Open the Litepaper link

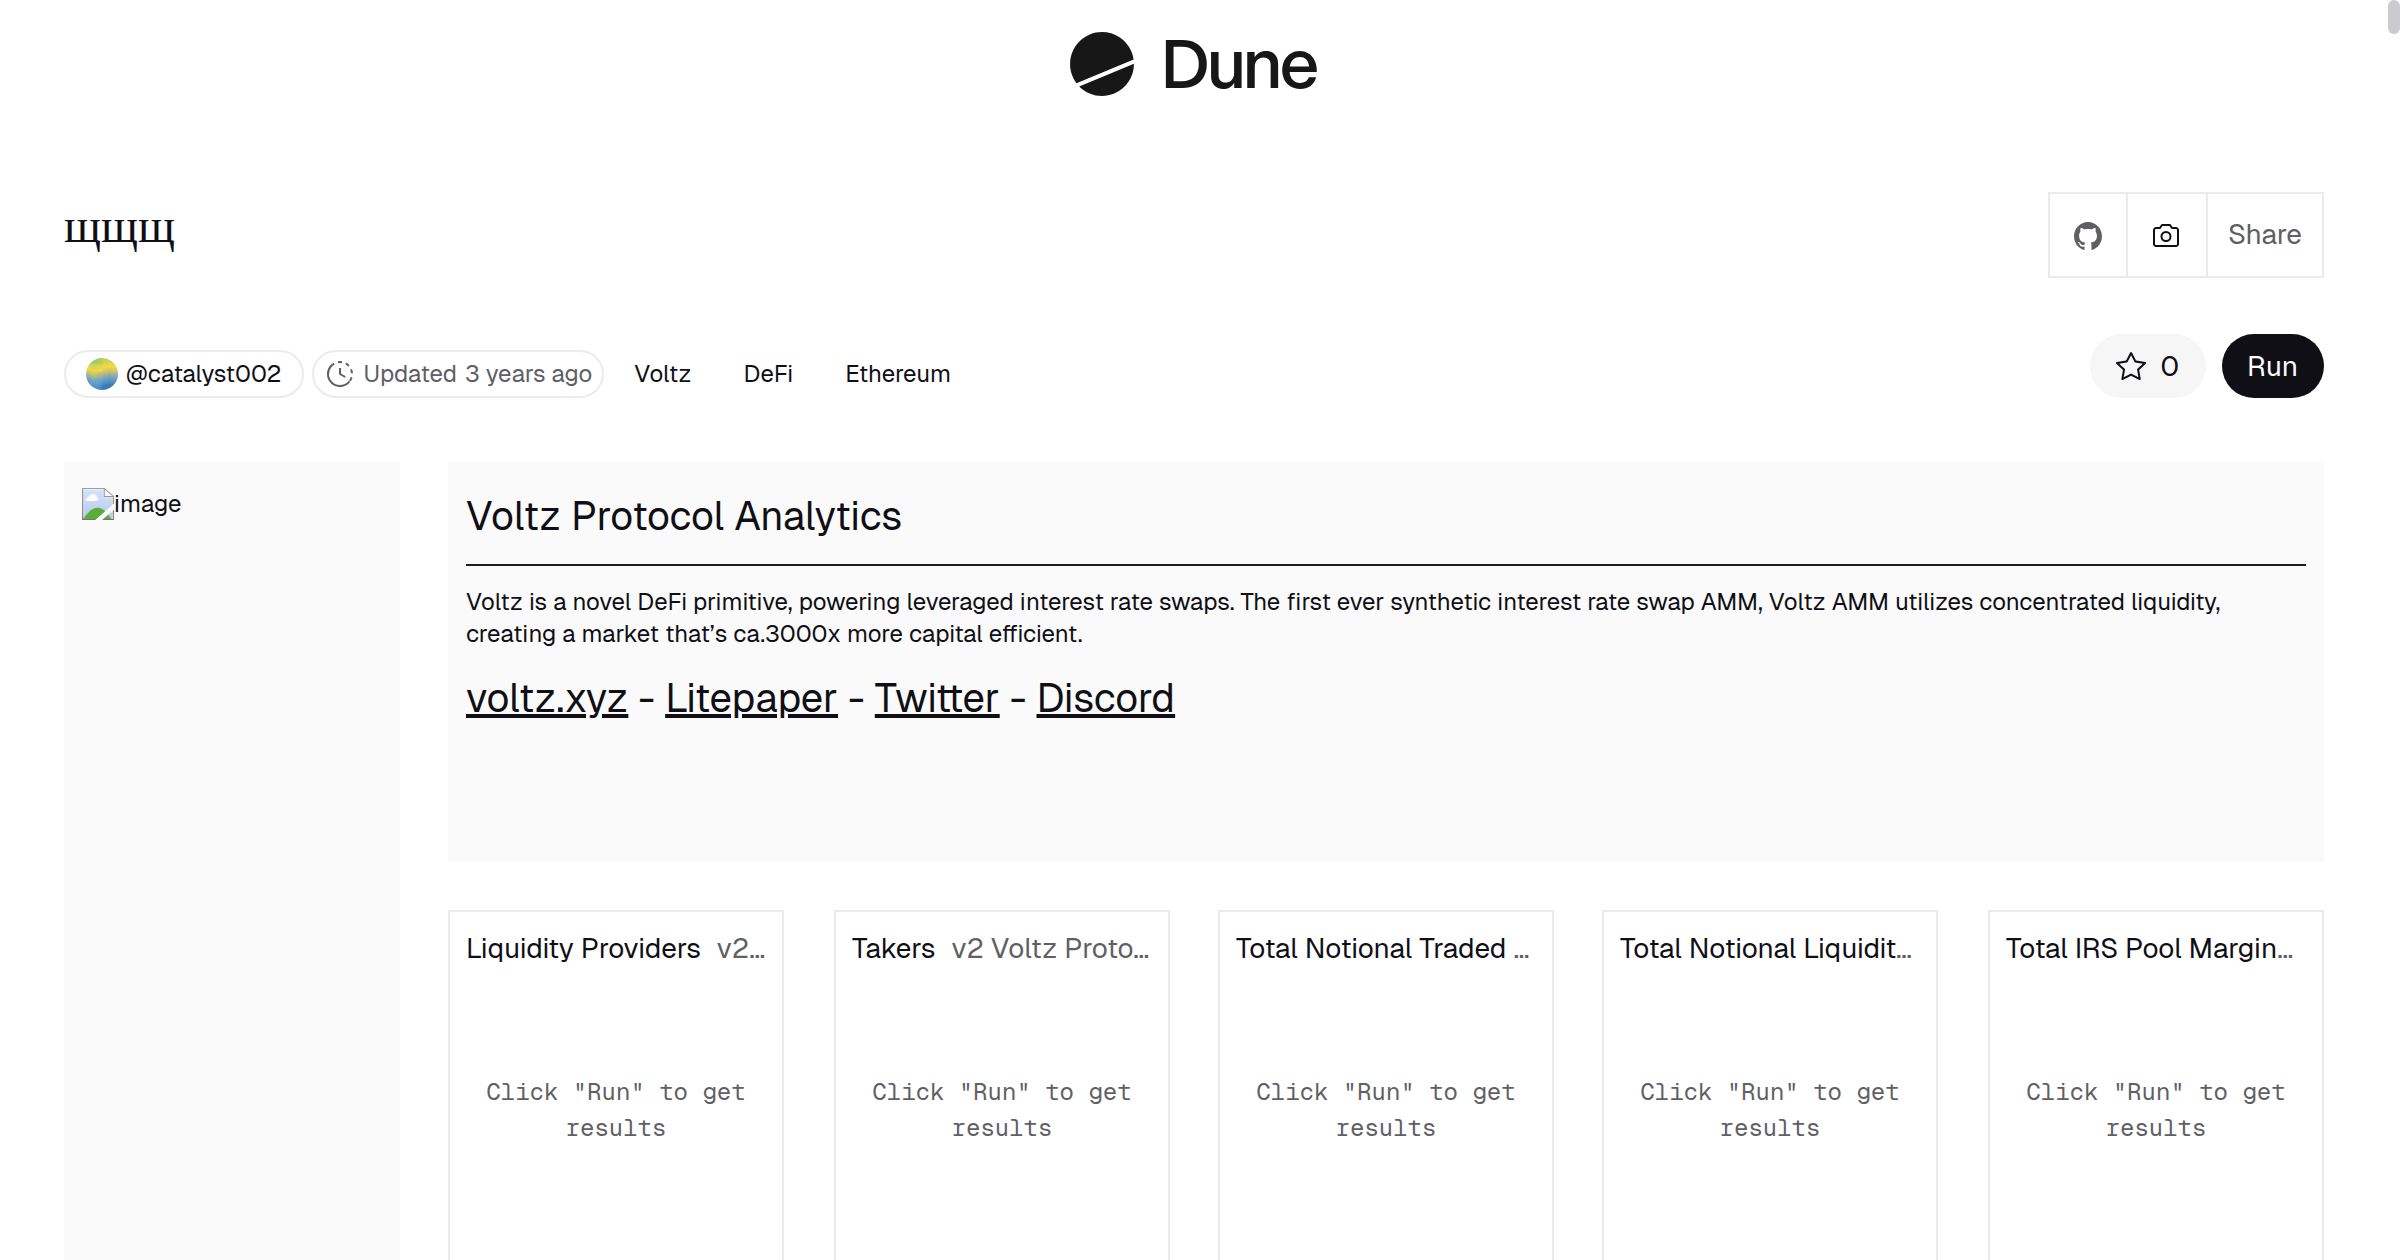pos(750,698)
